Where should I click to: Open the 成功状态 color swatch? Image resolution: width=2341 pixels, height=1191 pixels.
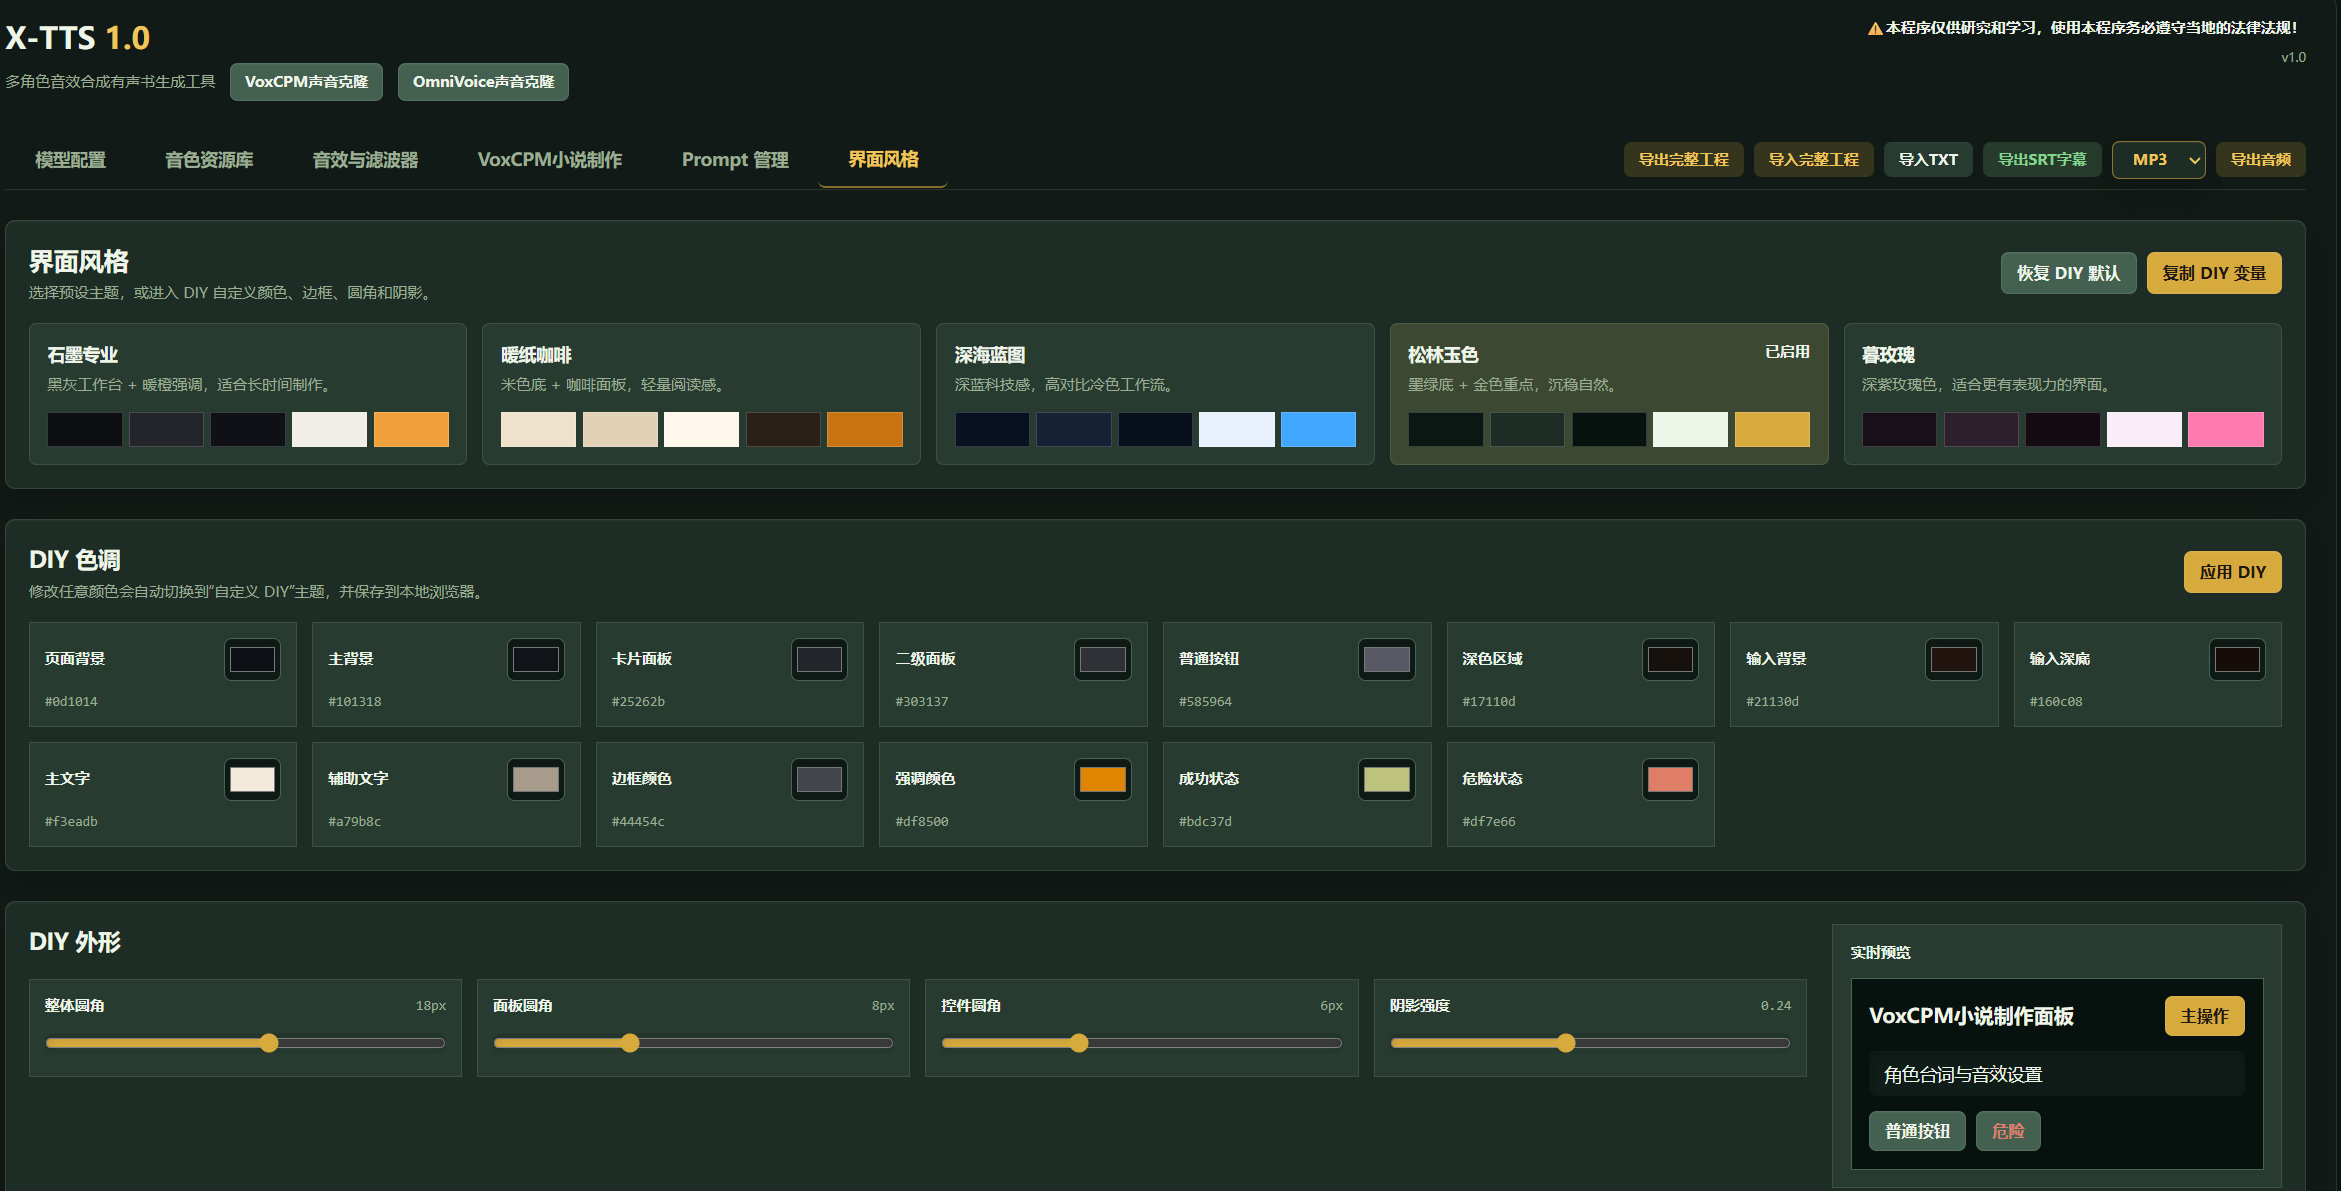click(1386, 780)
